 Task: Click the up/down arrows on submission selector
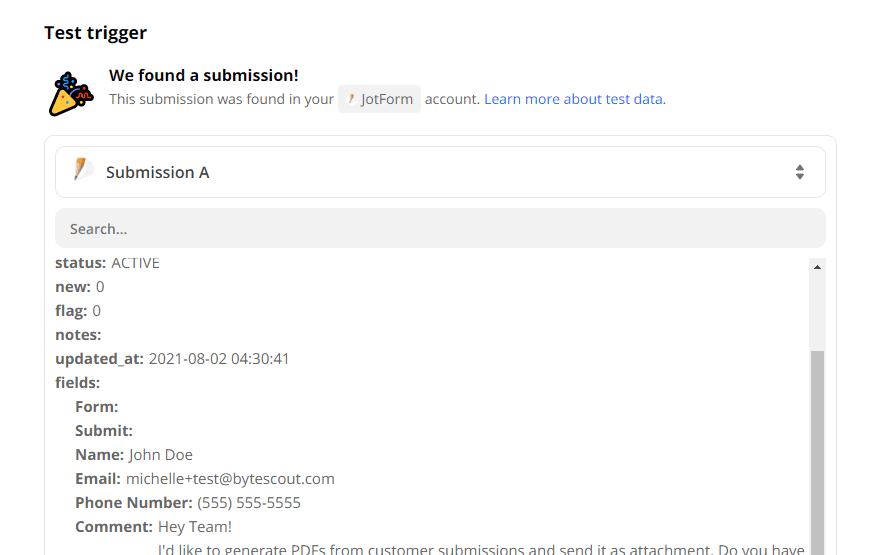pos(800,172)
